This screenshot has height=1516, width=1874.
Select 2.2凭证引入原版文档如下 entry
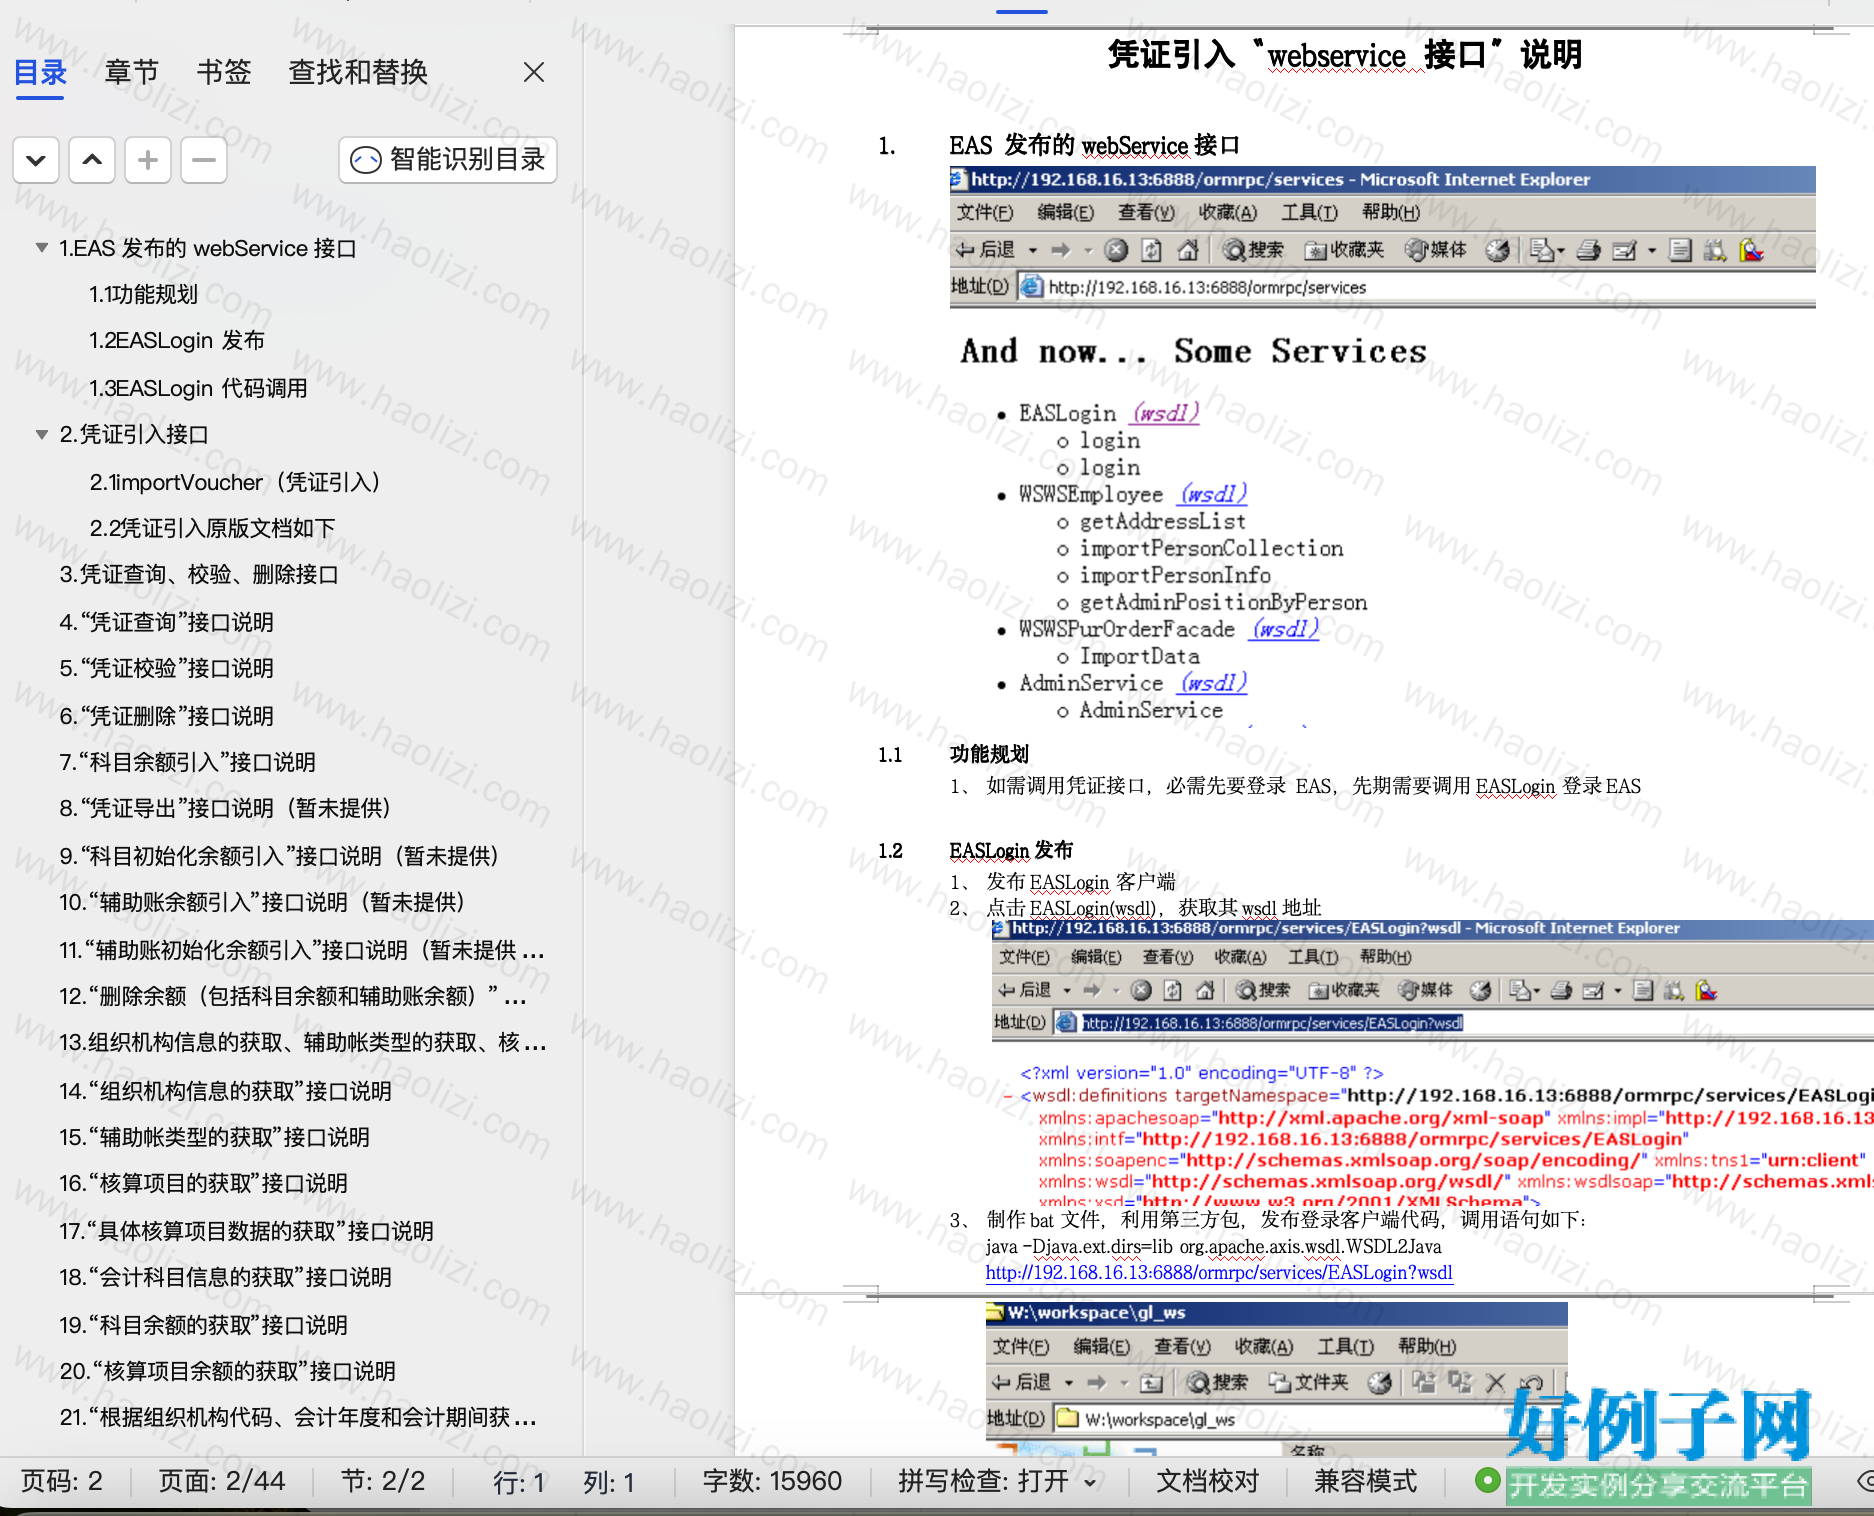click(x=212, y=528)
